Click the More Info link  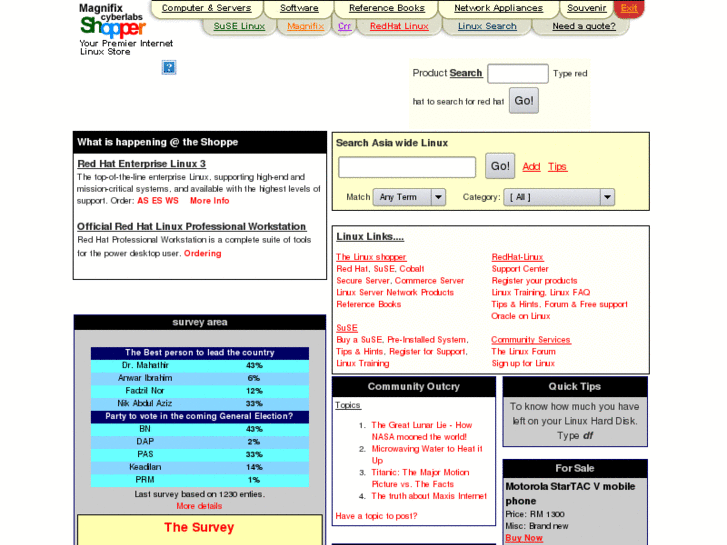tap(210, 201)
